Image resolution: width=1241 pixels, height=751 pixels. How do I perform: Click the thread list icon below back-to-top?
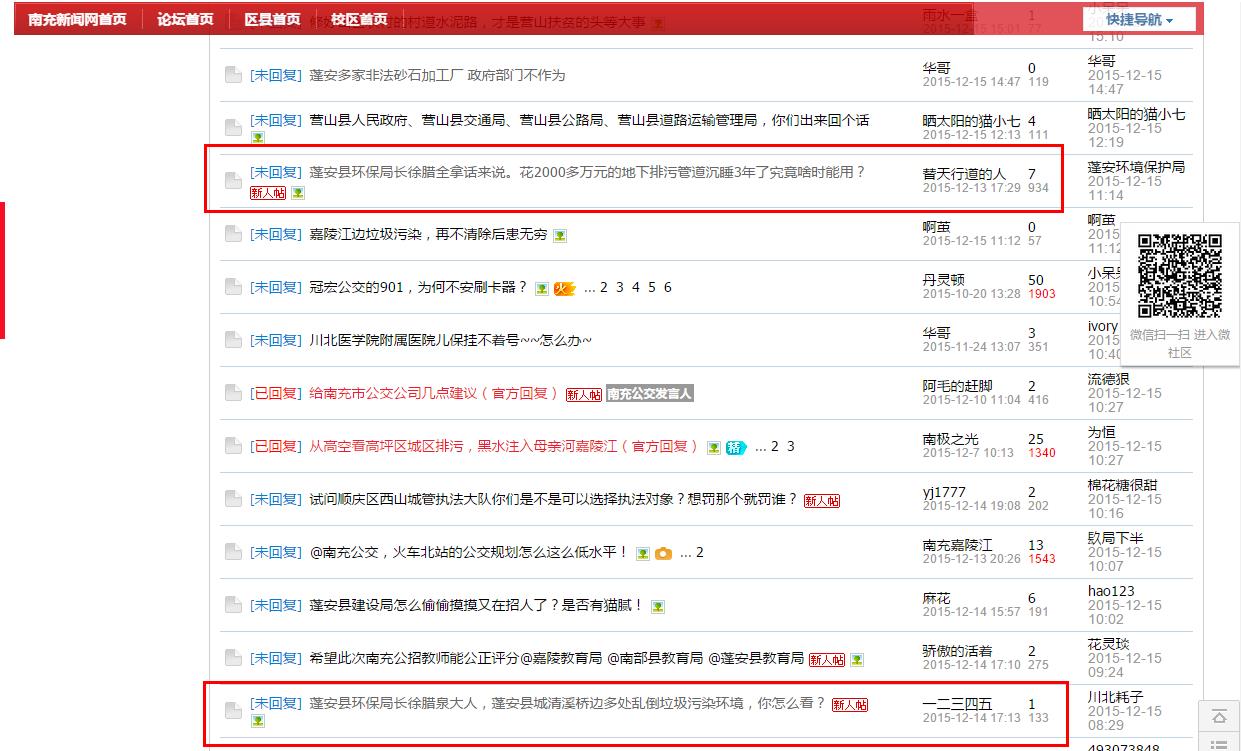point(1219,744)
